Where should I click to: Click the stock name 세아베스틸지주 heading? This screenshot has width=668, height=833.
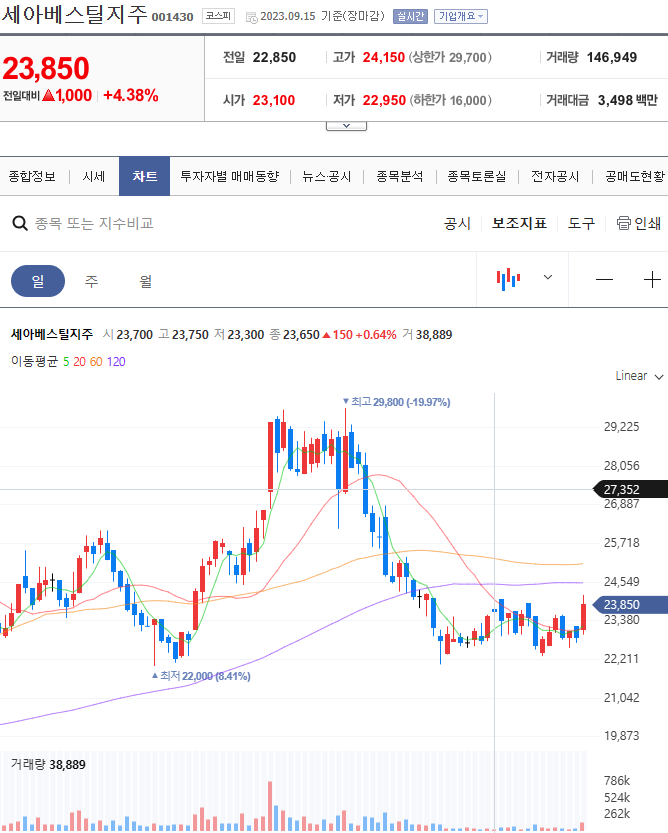point(74,14)
